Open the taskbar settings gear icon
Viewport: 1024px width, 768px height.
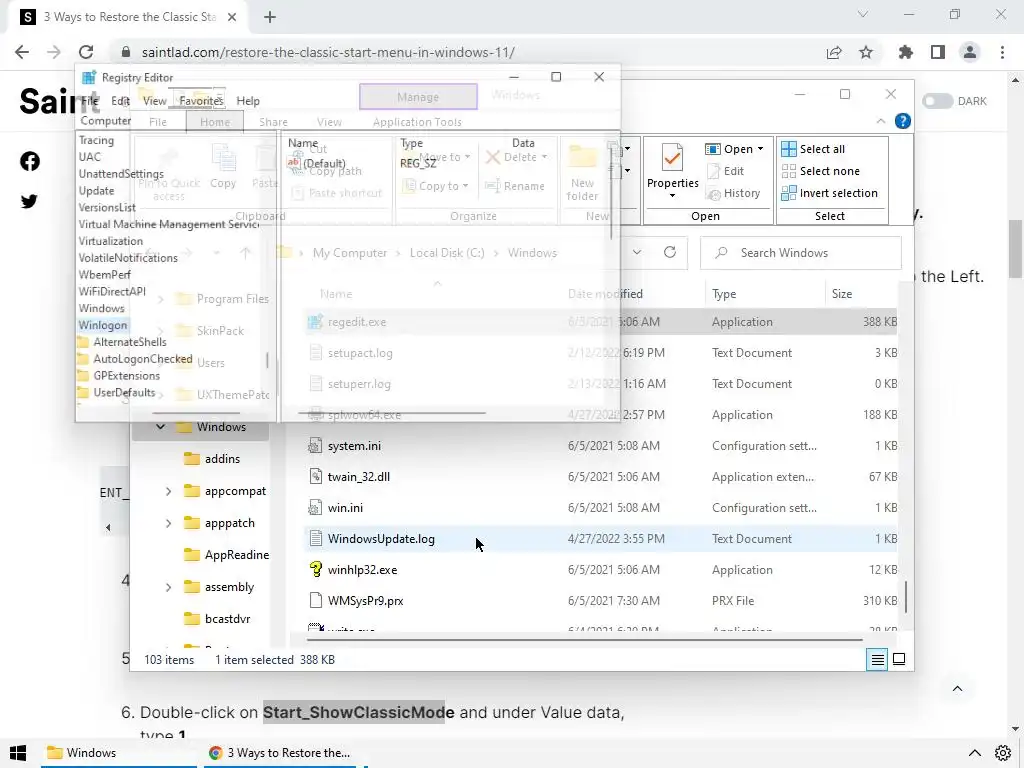1003,753
